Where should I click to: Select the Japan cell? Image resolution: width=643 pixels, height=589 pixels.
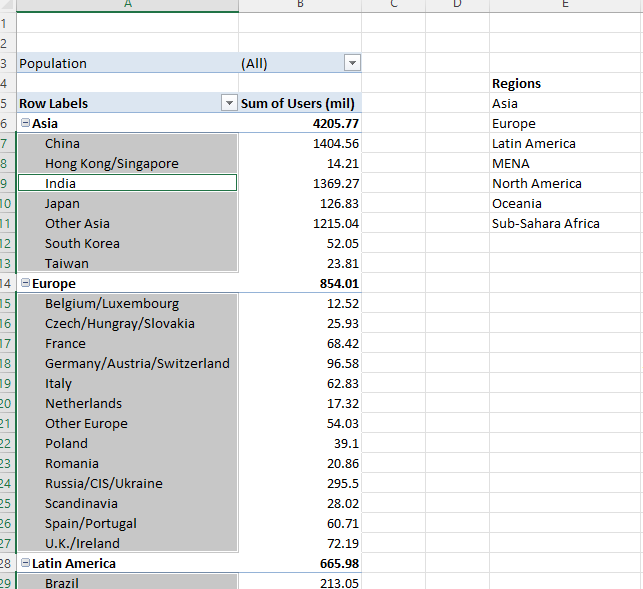point(128,203)
